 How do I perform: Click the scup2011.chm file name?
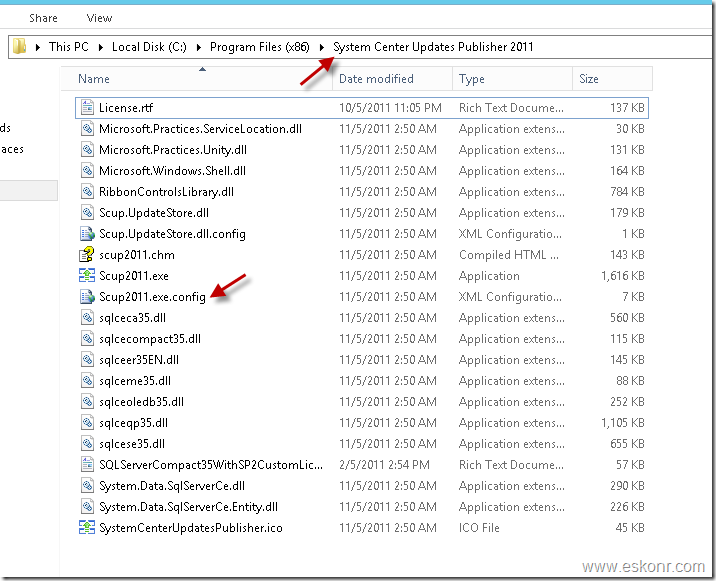click(x=137, y=255)
